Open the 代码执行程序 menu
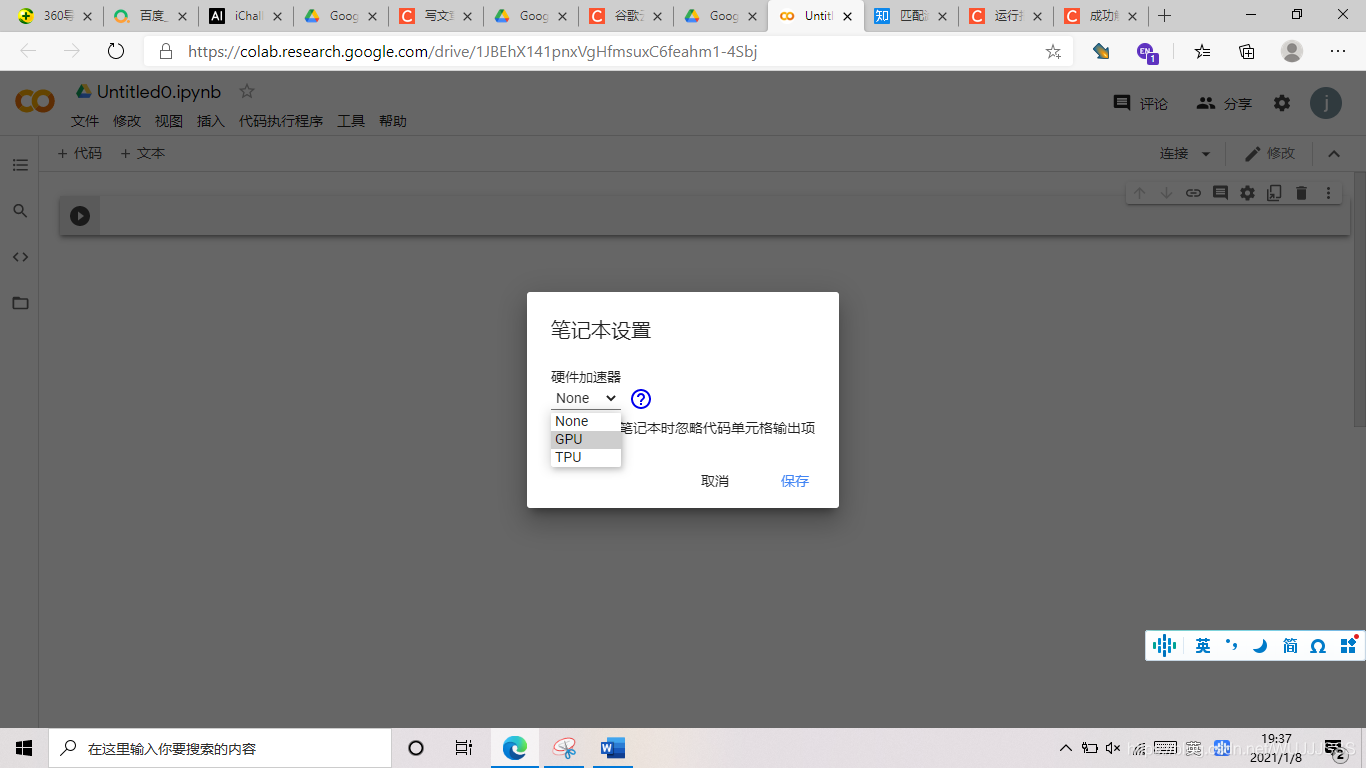1366x768 pixels. coord(281,121)
